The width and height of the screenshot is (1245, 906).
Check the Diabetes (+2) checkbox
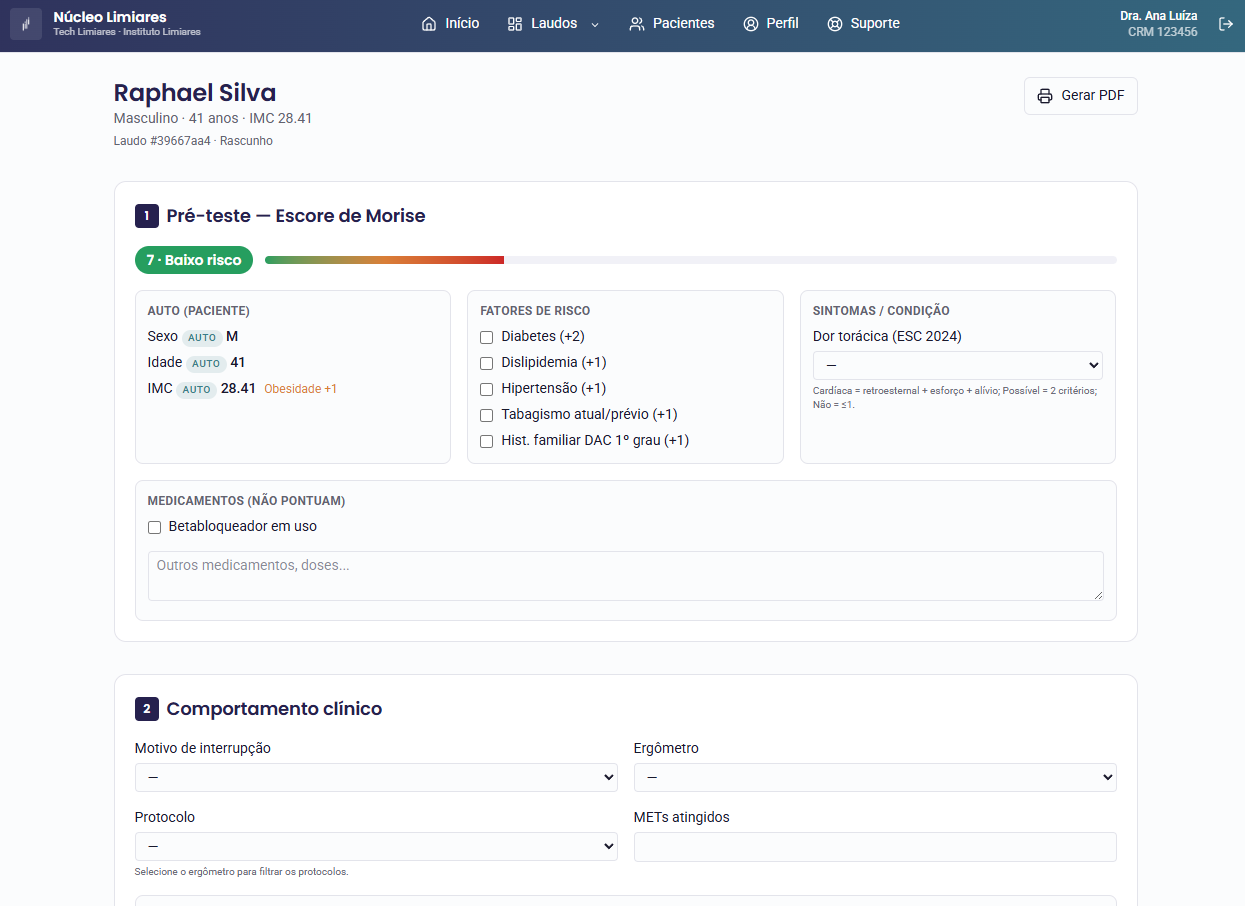click(487, 337)
